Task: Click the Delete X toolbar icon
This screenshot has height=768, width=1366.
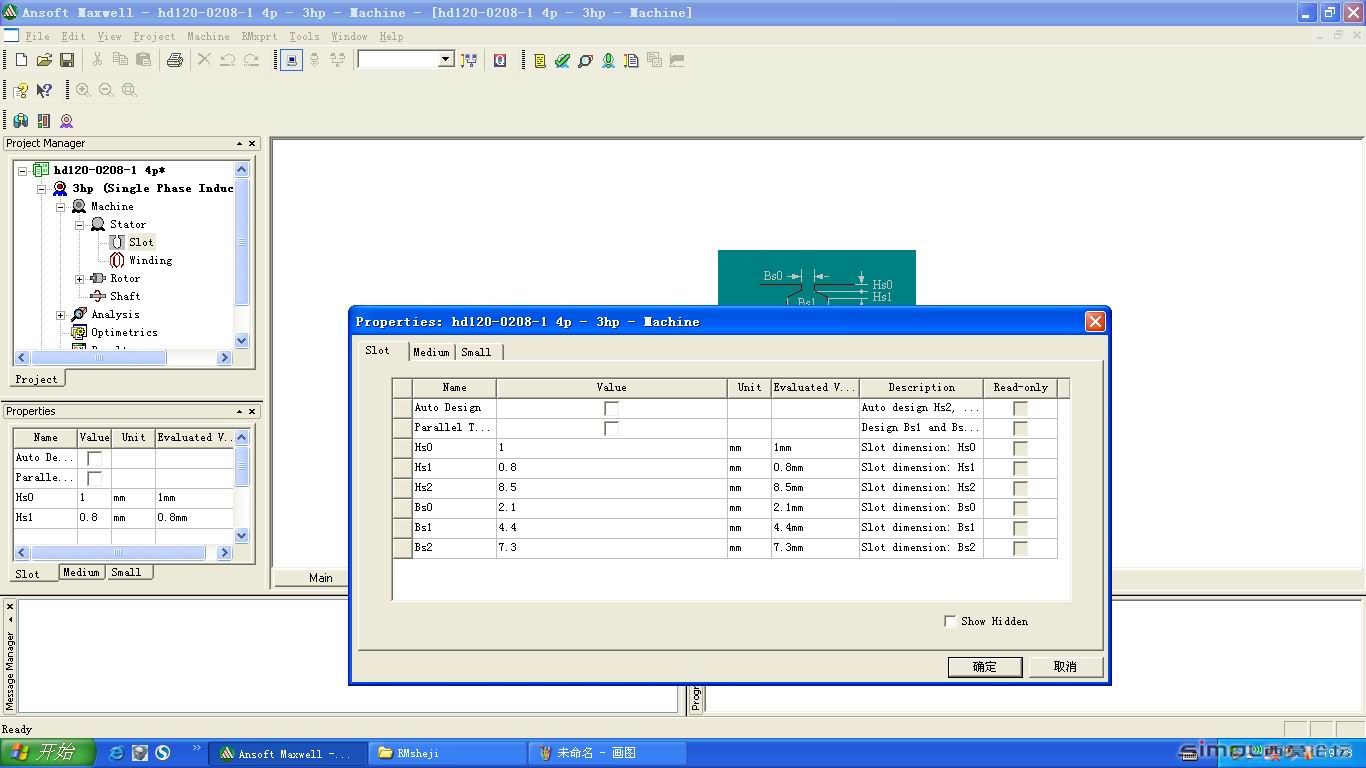Action: tap(204, 60)
